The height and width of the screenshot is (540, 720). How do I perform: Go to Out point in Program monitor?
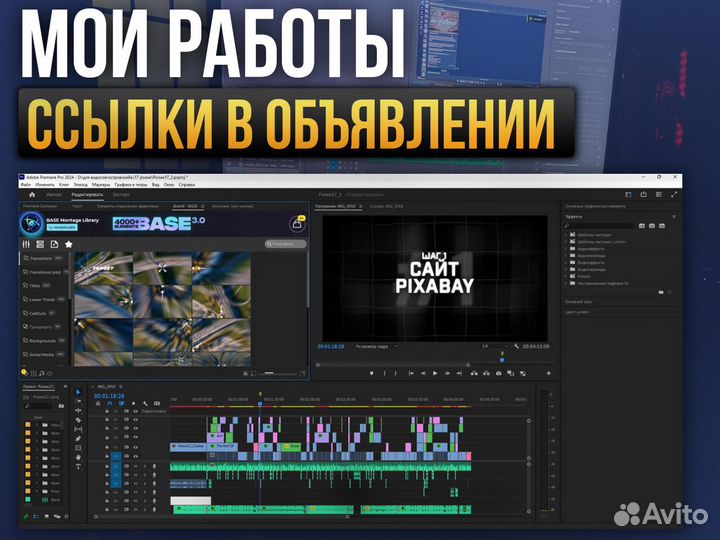click(459, 374)
